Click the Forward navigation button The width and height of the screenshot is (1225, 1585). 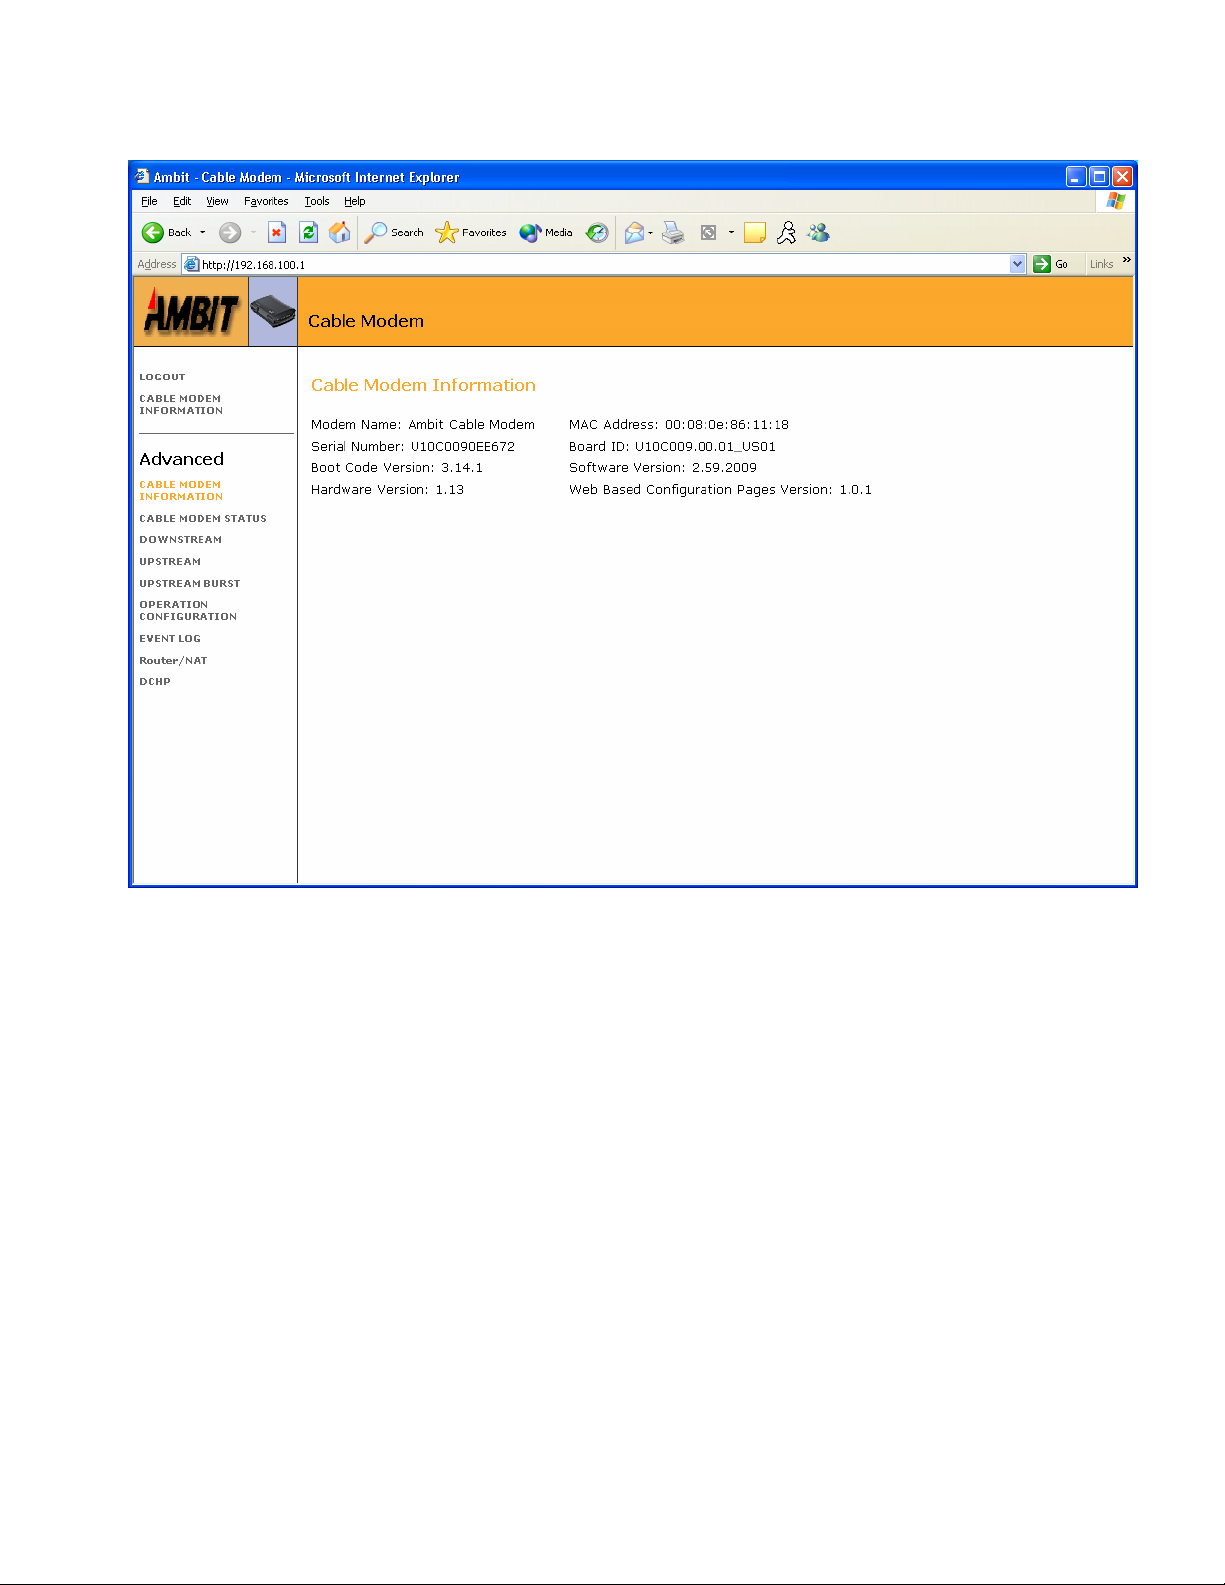(230, 233)
